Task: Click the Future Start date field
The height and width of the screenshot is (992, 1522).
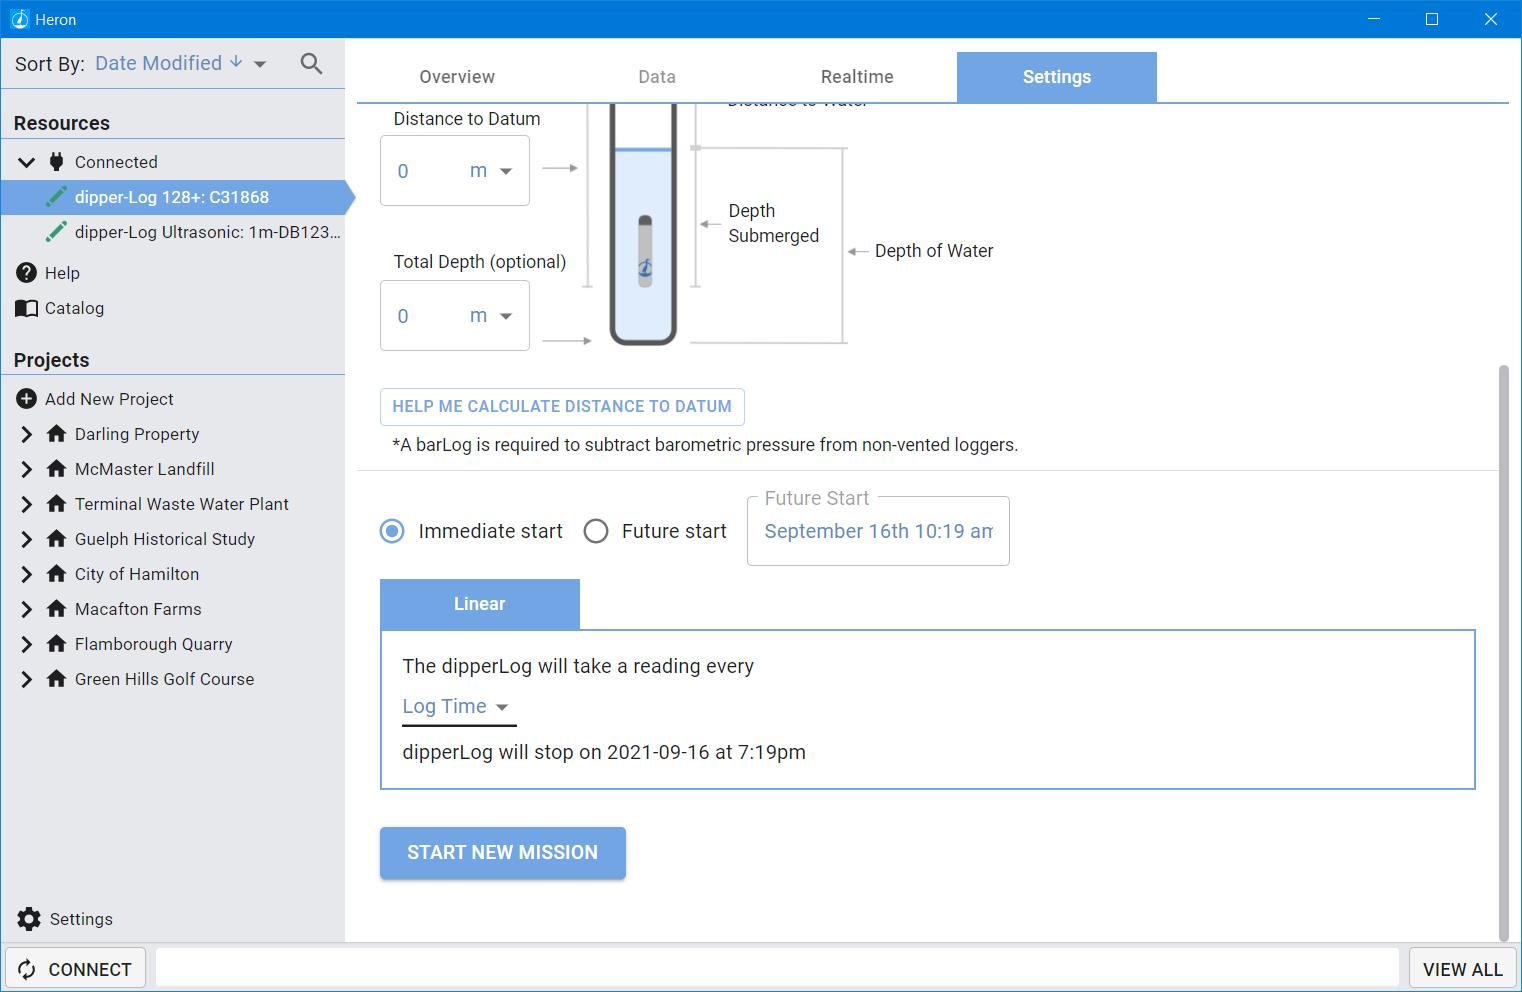Action: pos(878,531)
